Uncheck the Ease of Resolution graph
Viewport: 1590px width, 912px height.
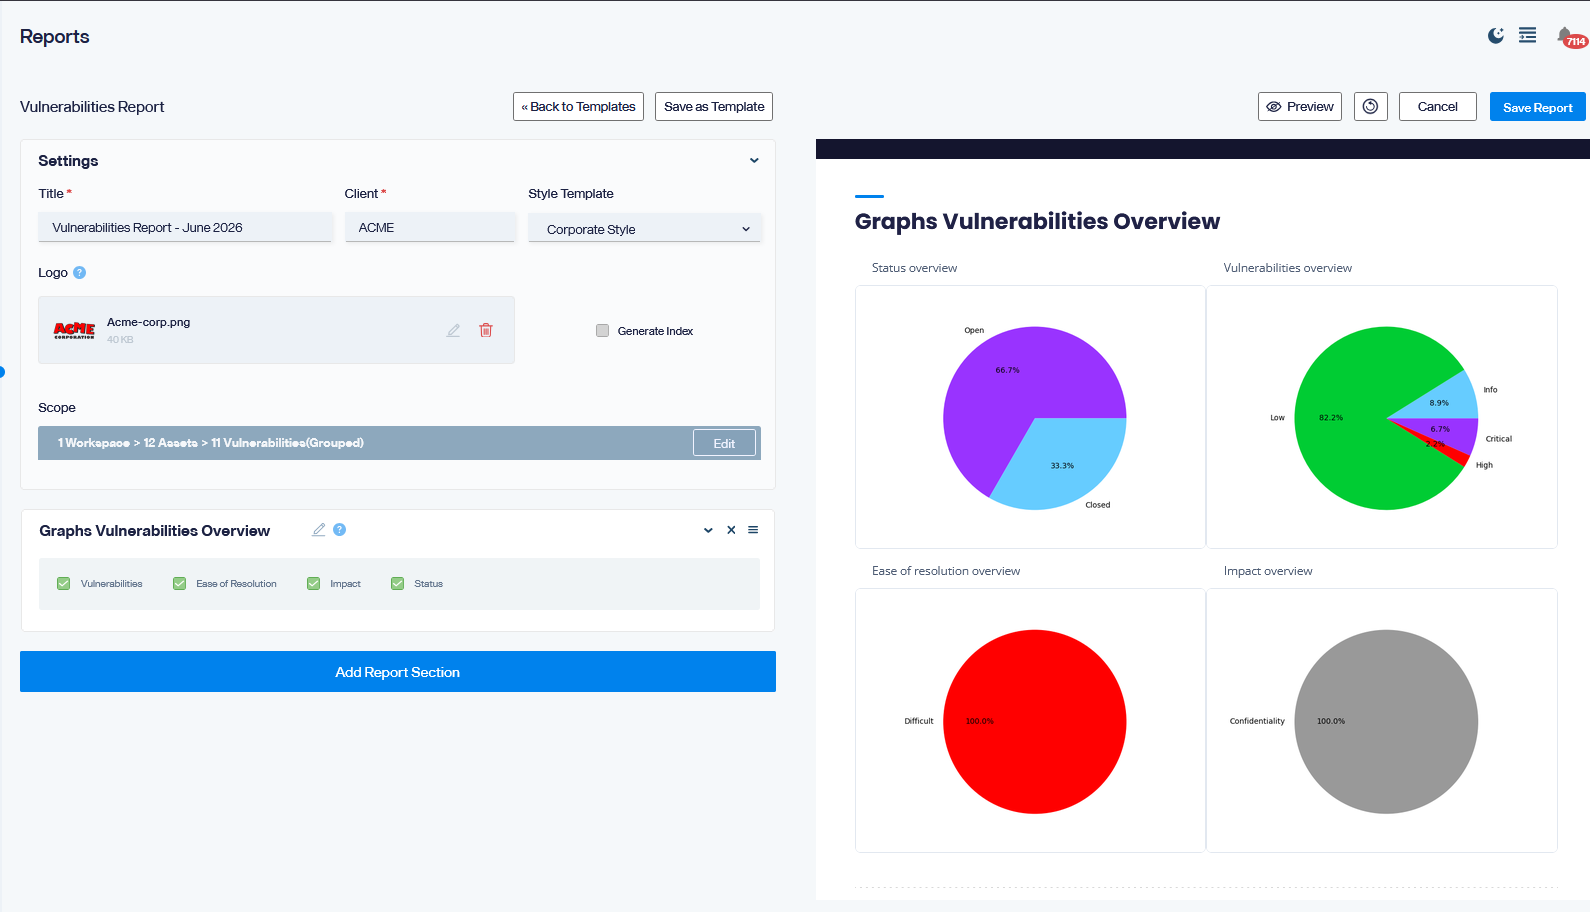pyautogui.click(x=180, y=584)
